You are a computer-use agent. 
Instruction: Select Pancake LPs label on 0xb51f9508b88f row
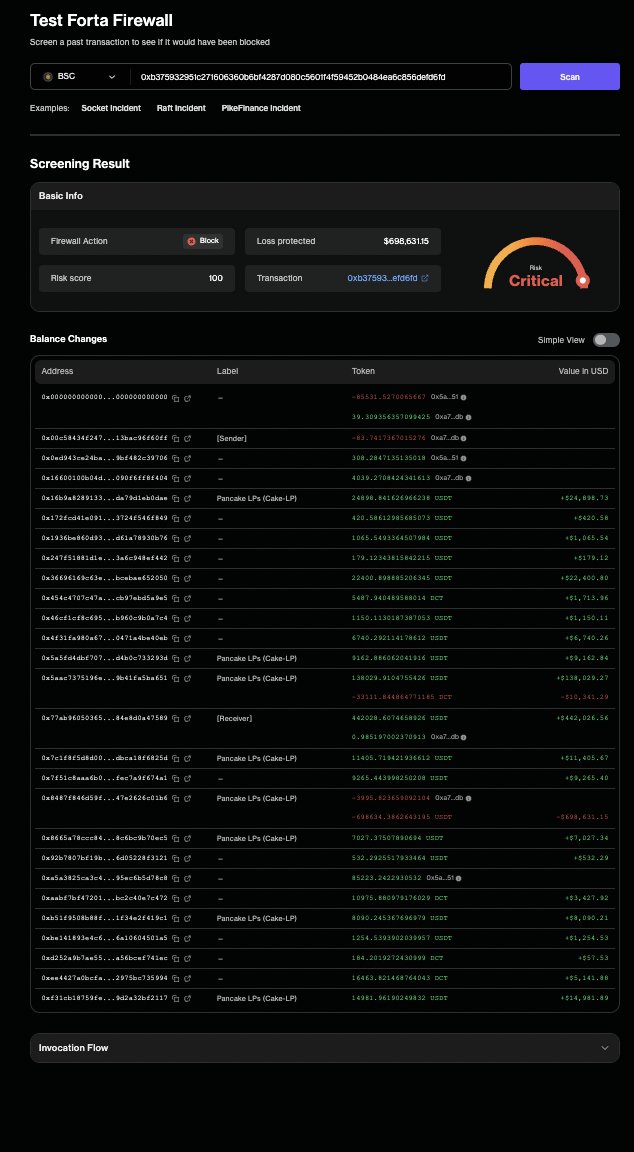(256, 918)
